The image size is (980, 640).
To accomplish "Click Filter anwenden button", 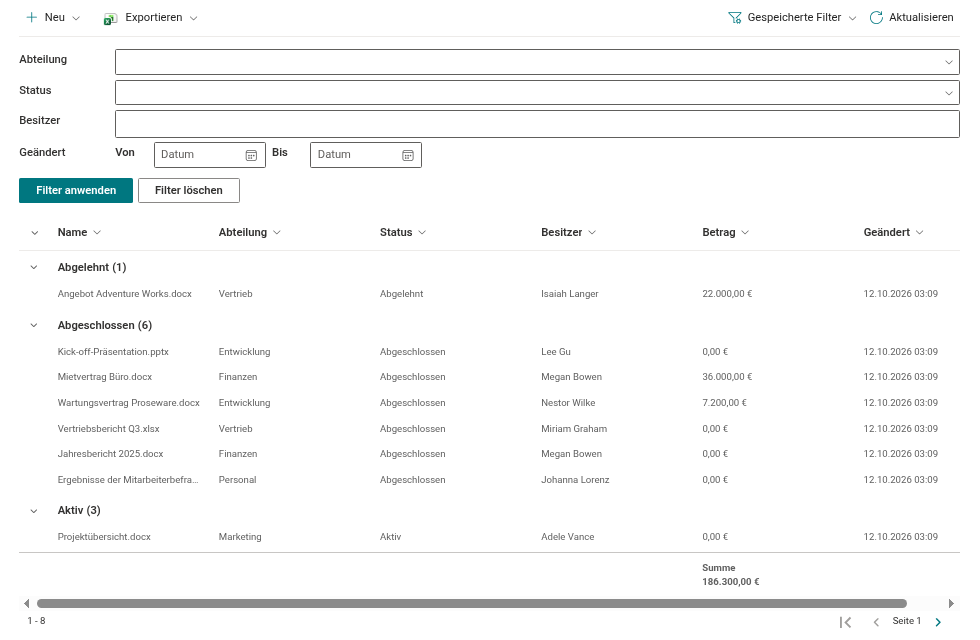I will pos(76,191).
